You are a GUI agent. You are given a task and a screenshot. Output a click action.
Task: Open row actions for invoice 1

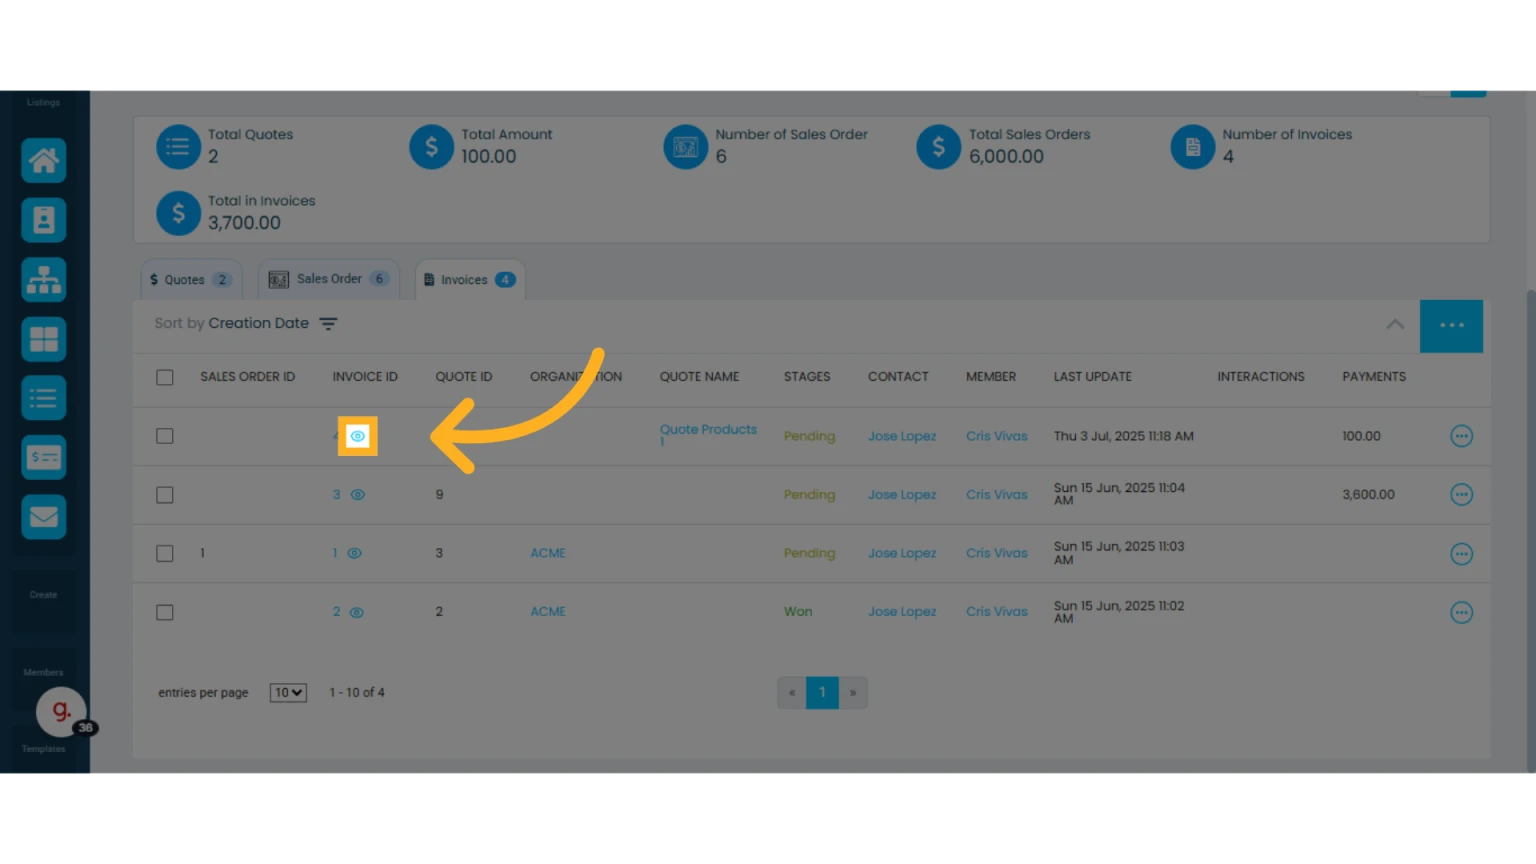click(1461, 554)
